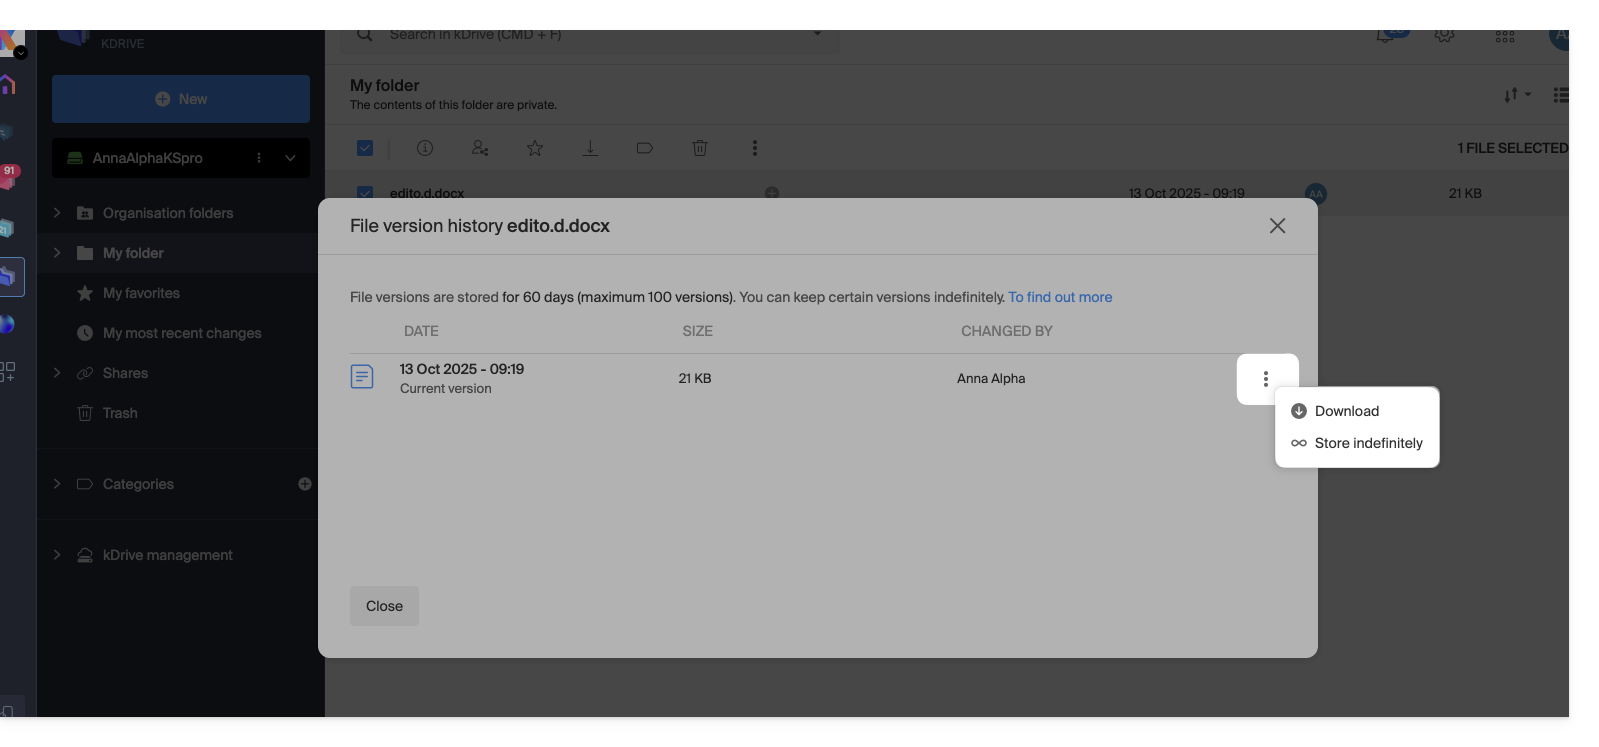Open the toolbar more actions menu

755,148
